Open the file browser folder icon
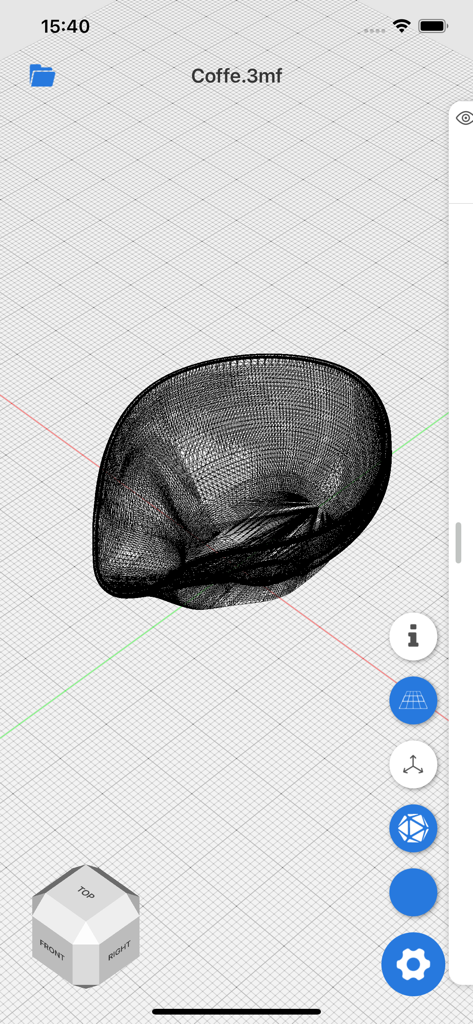The image size is (473, 1024). pyautogui.click(x=42, y=76)
